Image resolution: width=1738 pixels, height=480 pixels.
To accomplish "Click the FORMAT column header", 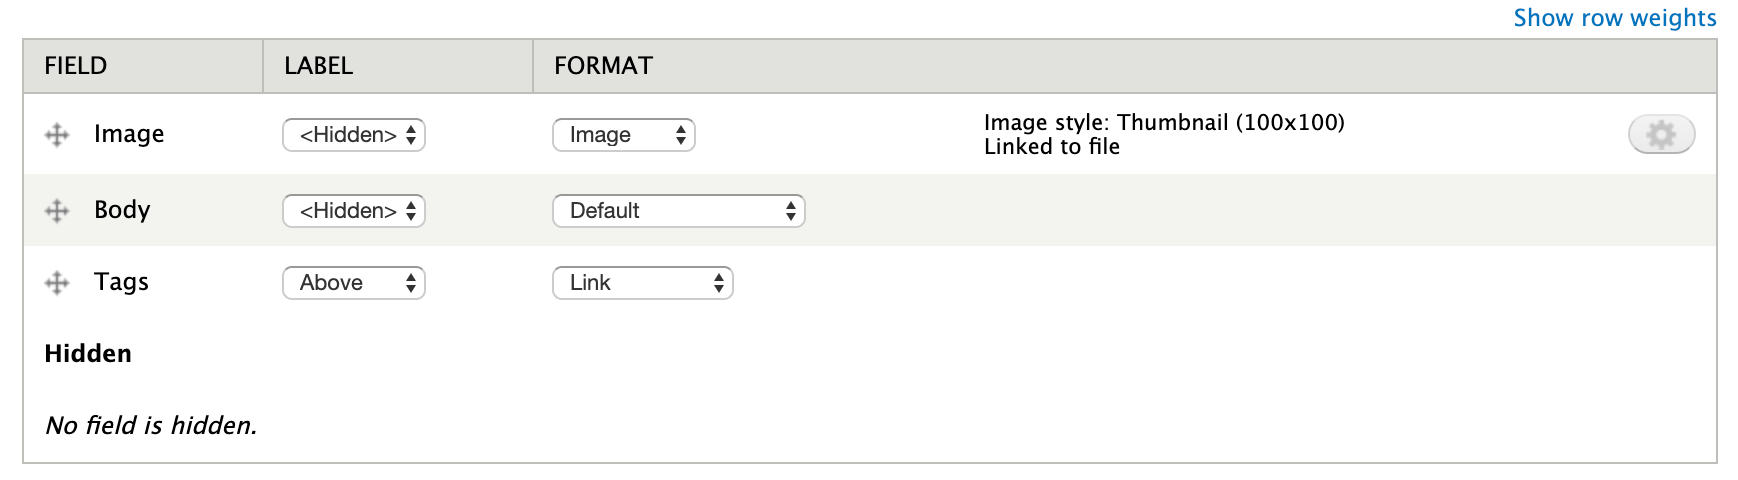I will click(x=603, y=66).
